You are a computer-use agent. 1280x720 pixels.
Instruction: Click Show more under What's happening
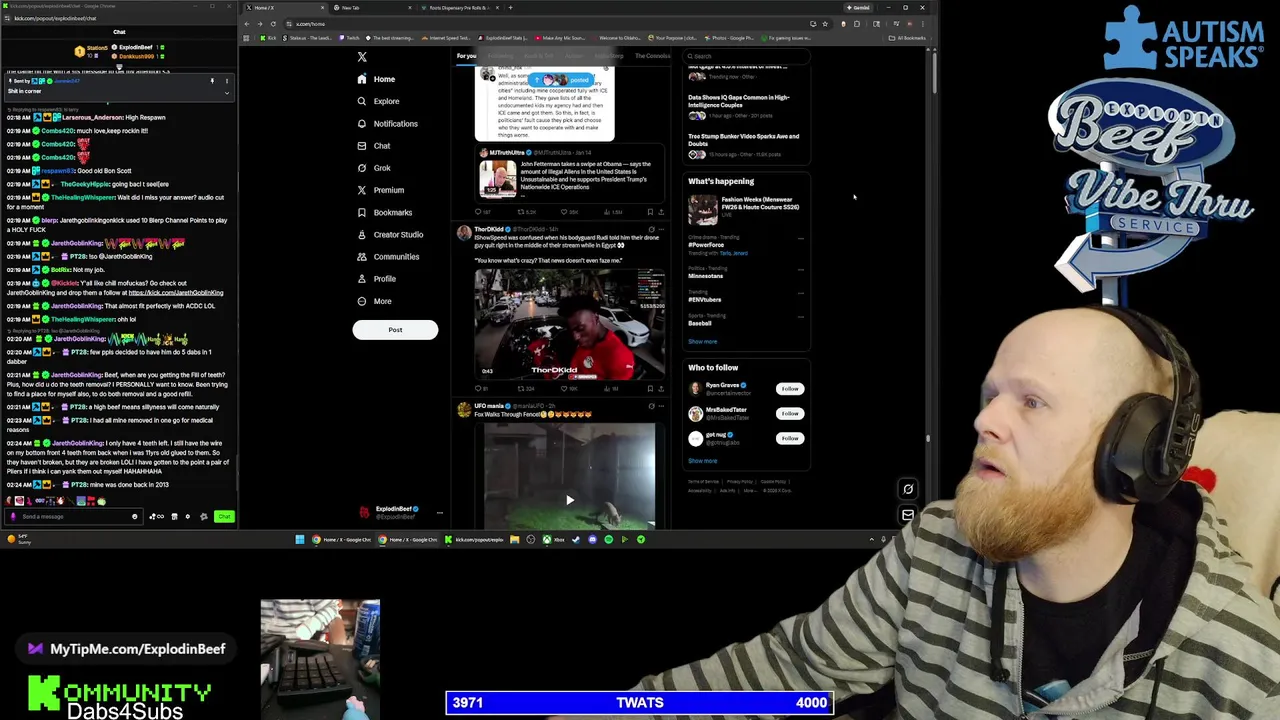[702, 342]
